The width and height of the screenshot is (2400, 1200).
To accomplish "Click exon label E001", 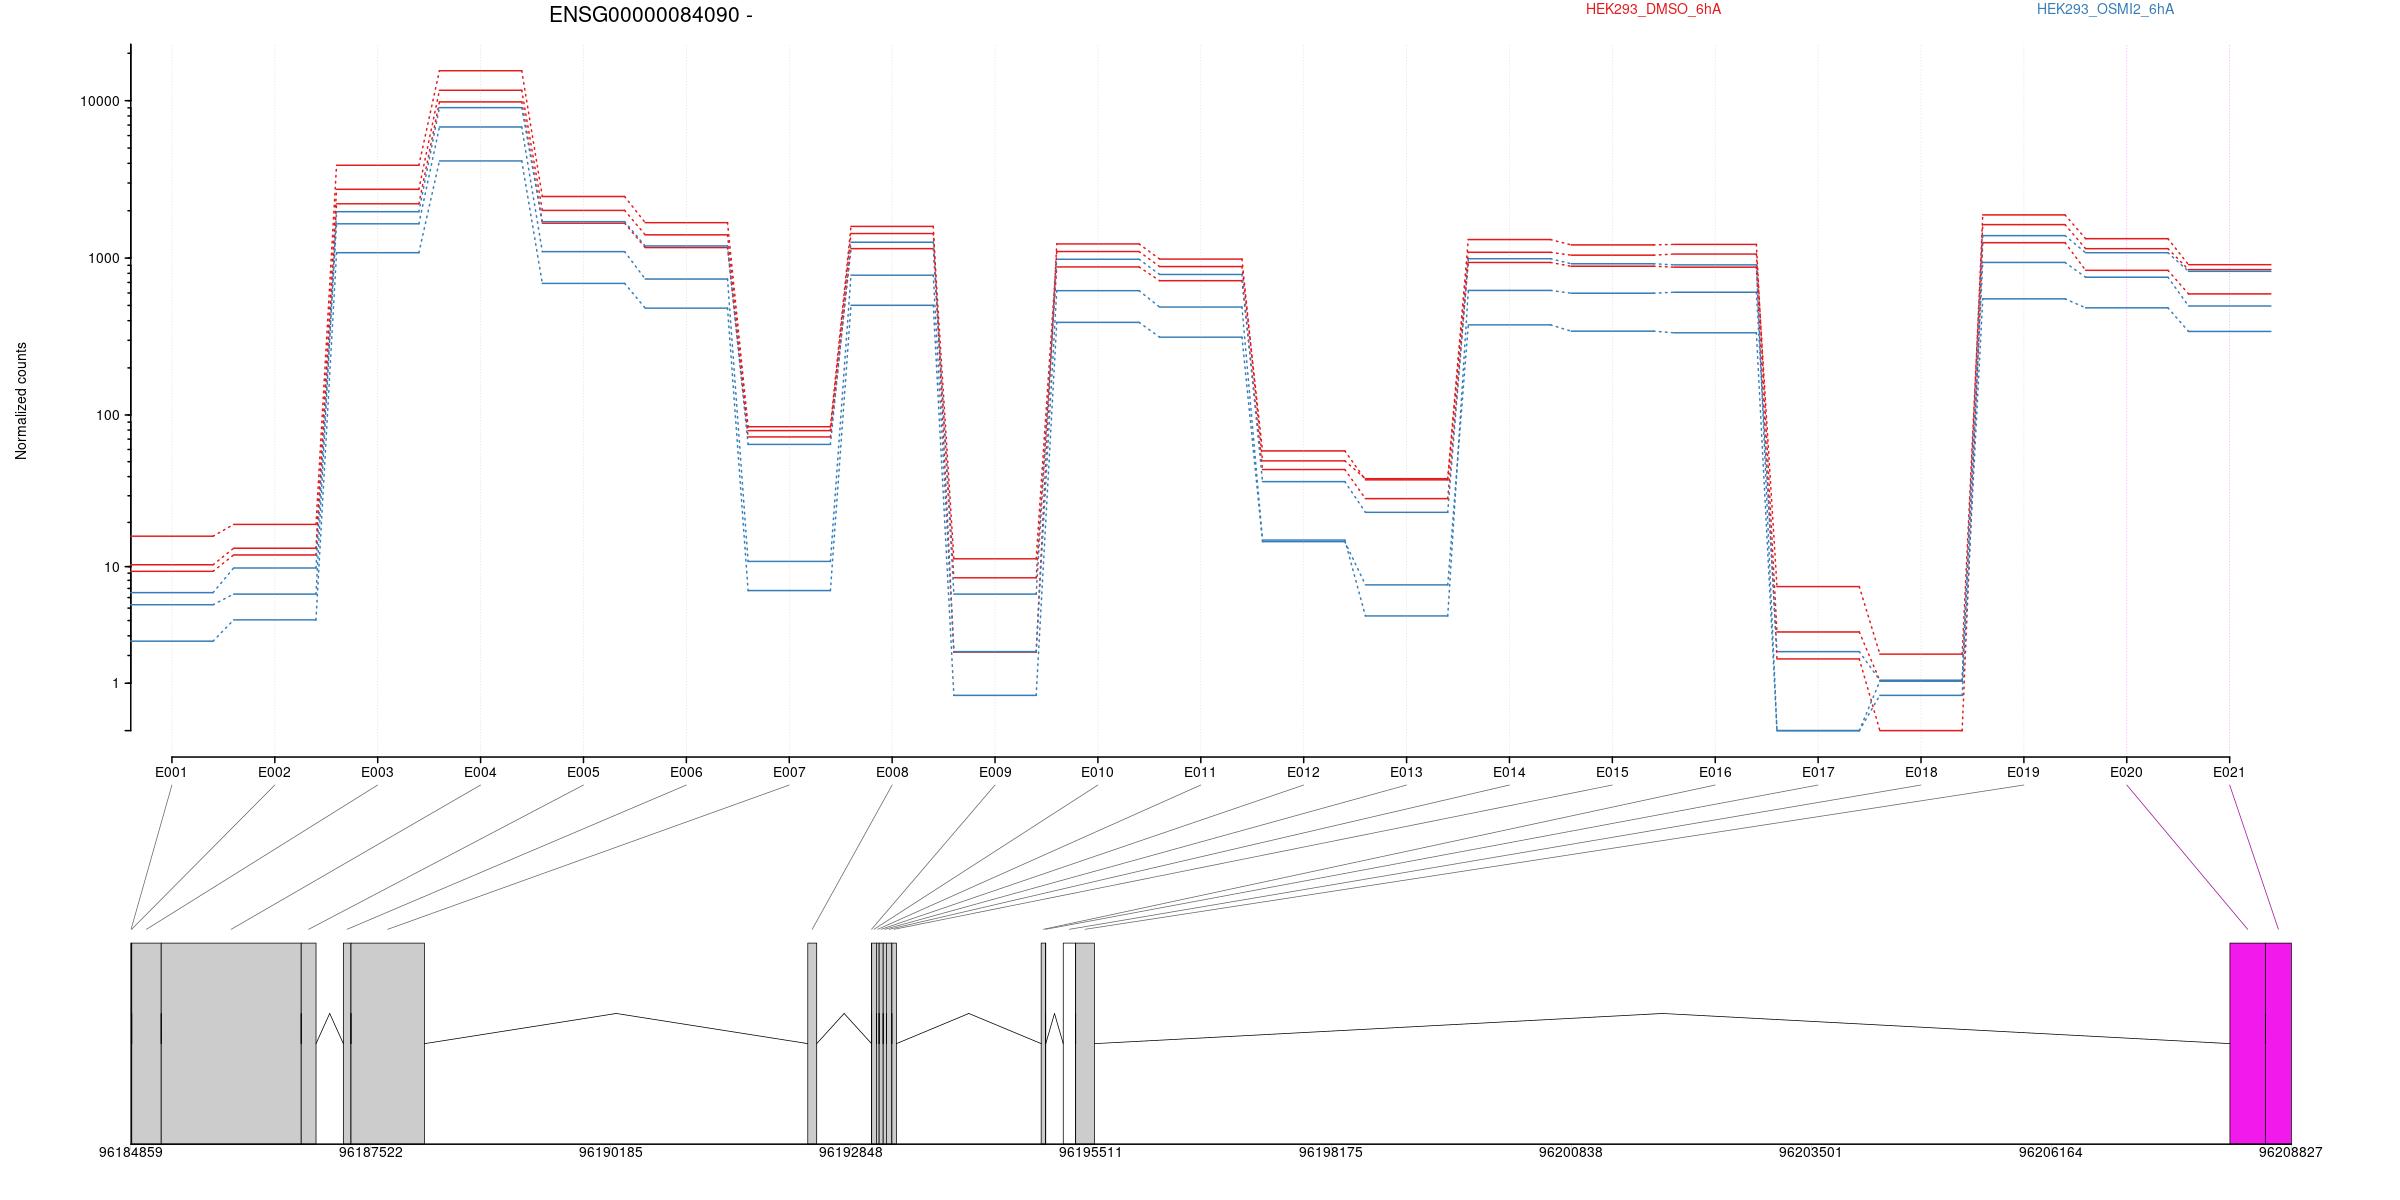I will (x=171, y=772).
